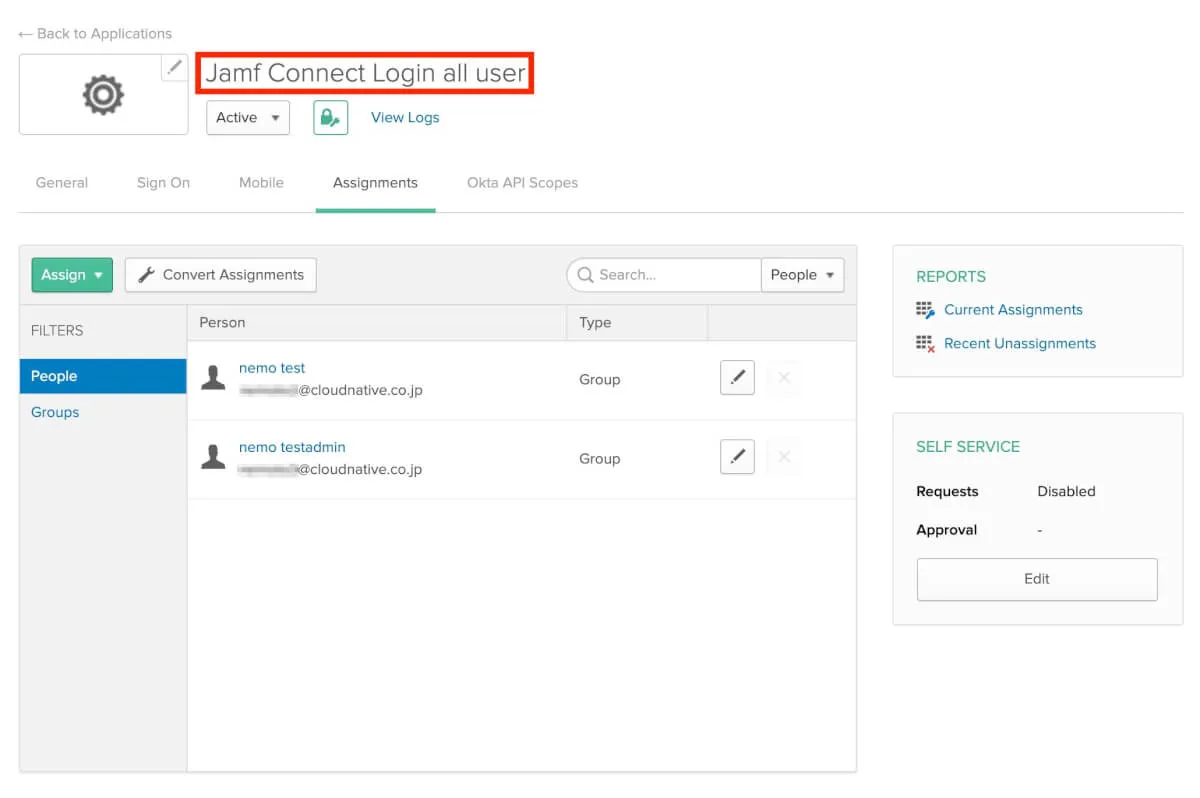Click the search magnifier icon
The width and height of the screenshot is (1200, 798).
tap(586, 275)
